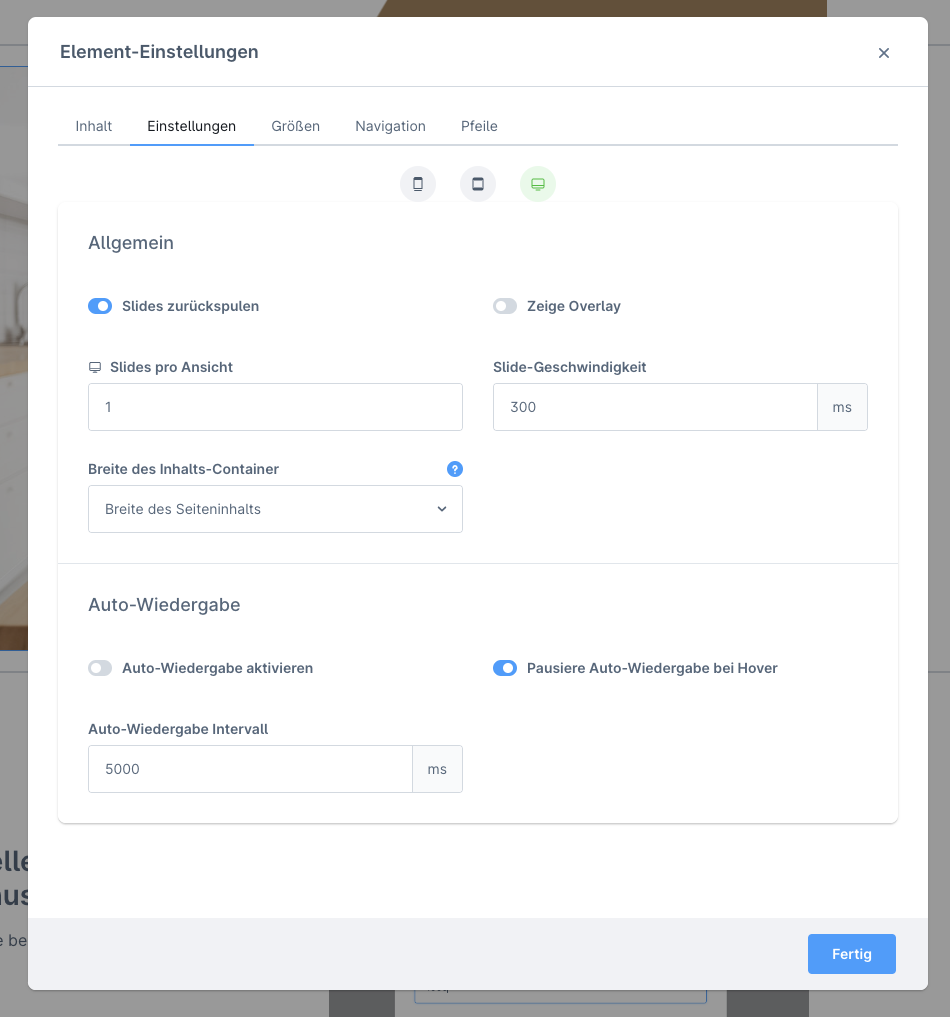
Task: Disable the Slides zurückspulen toggle
Action: click(x=100, y=306)
